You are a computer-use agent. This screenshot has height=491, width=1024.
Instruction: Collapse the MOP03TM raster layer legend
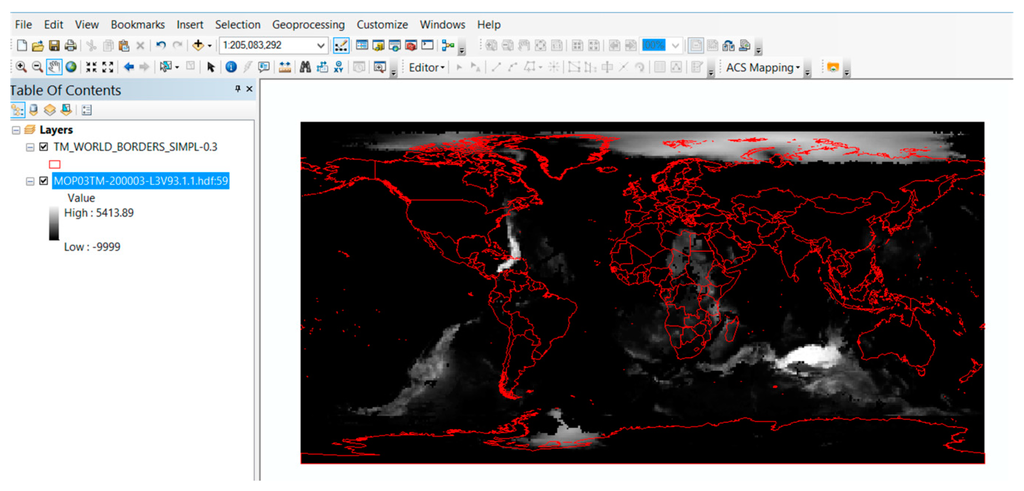tap(30, 181)
